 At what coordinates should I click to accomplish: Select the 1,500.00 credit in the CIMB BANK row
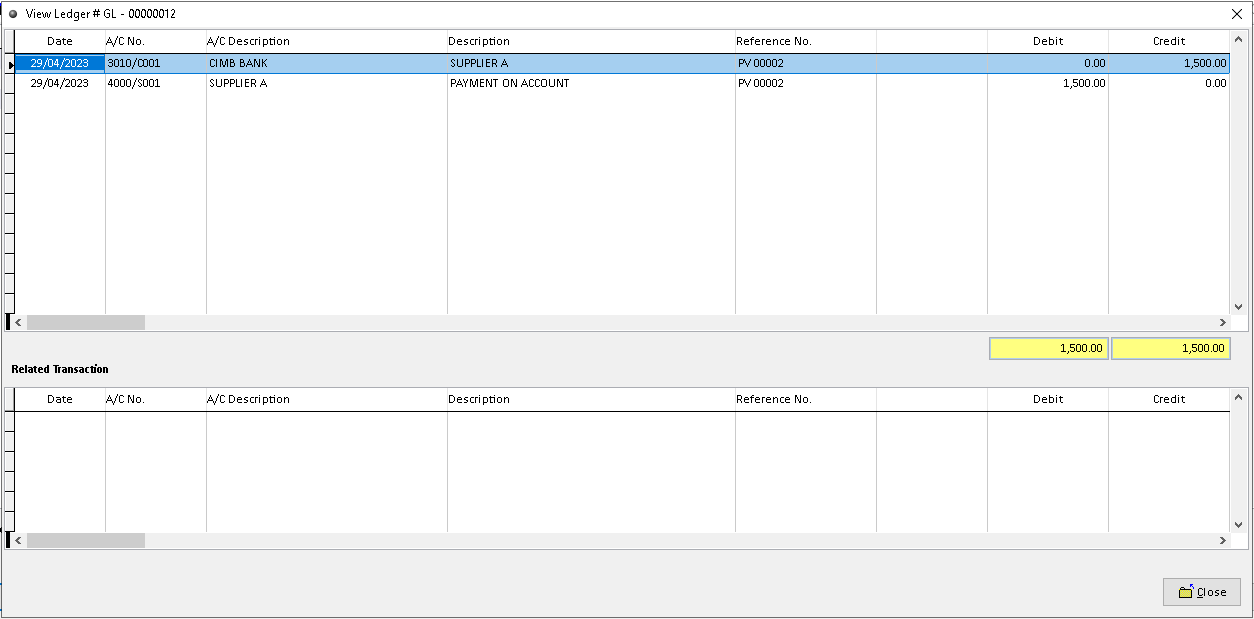1169,63
